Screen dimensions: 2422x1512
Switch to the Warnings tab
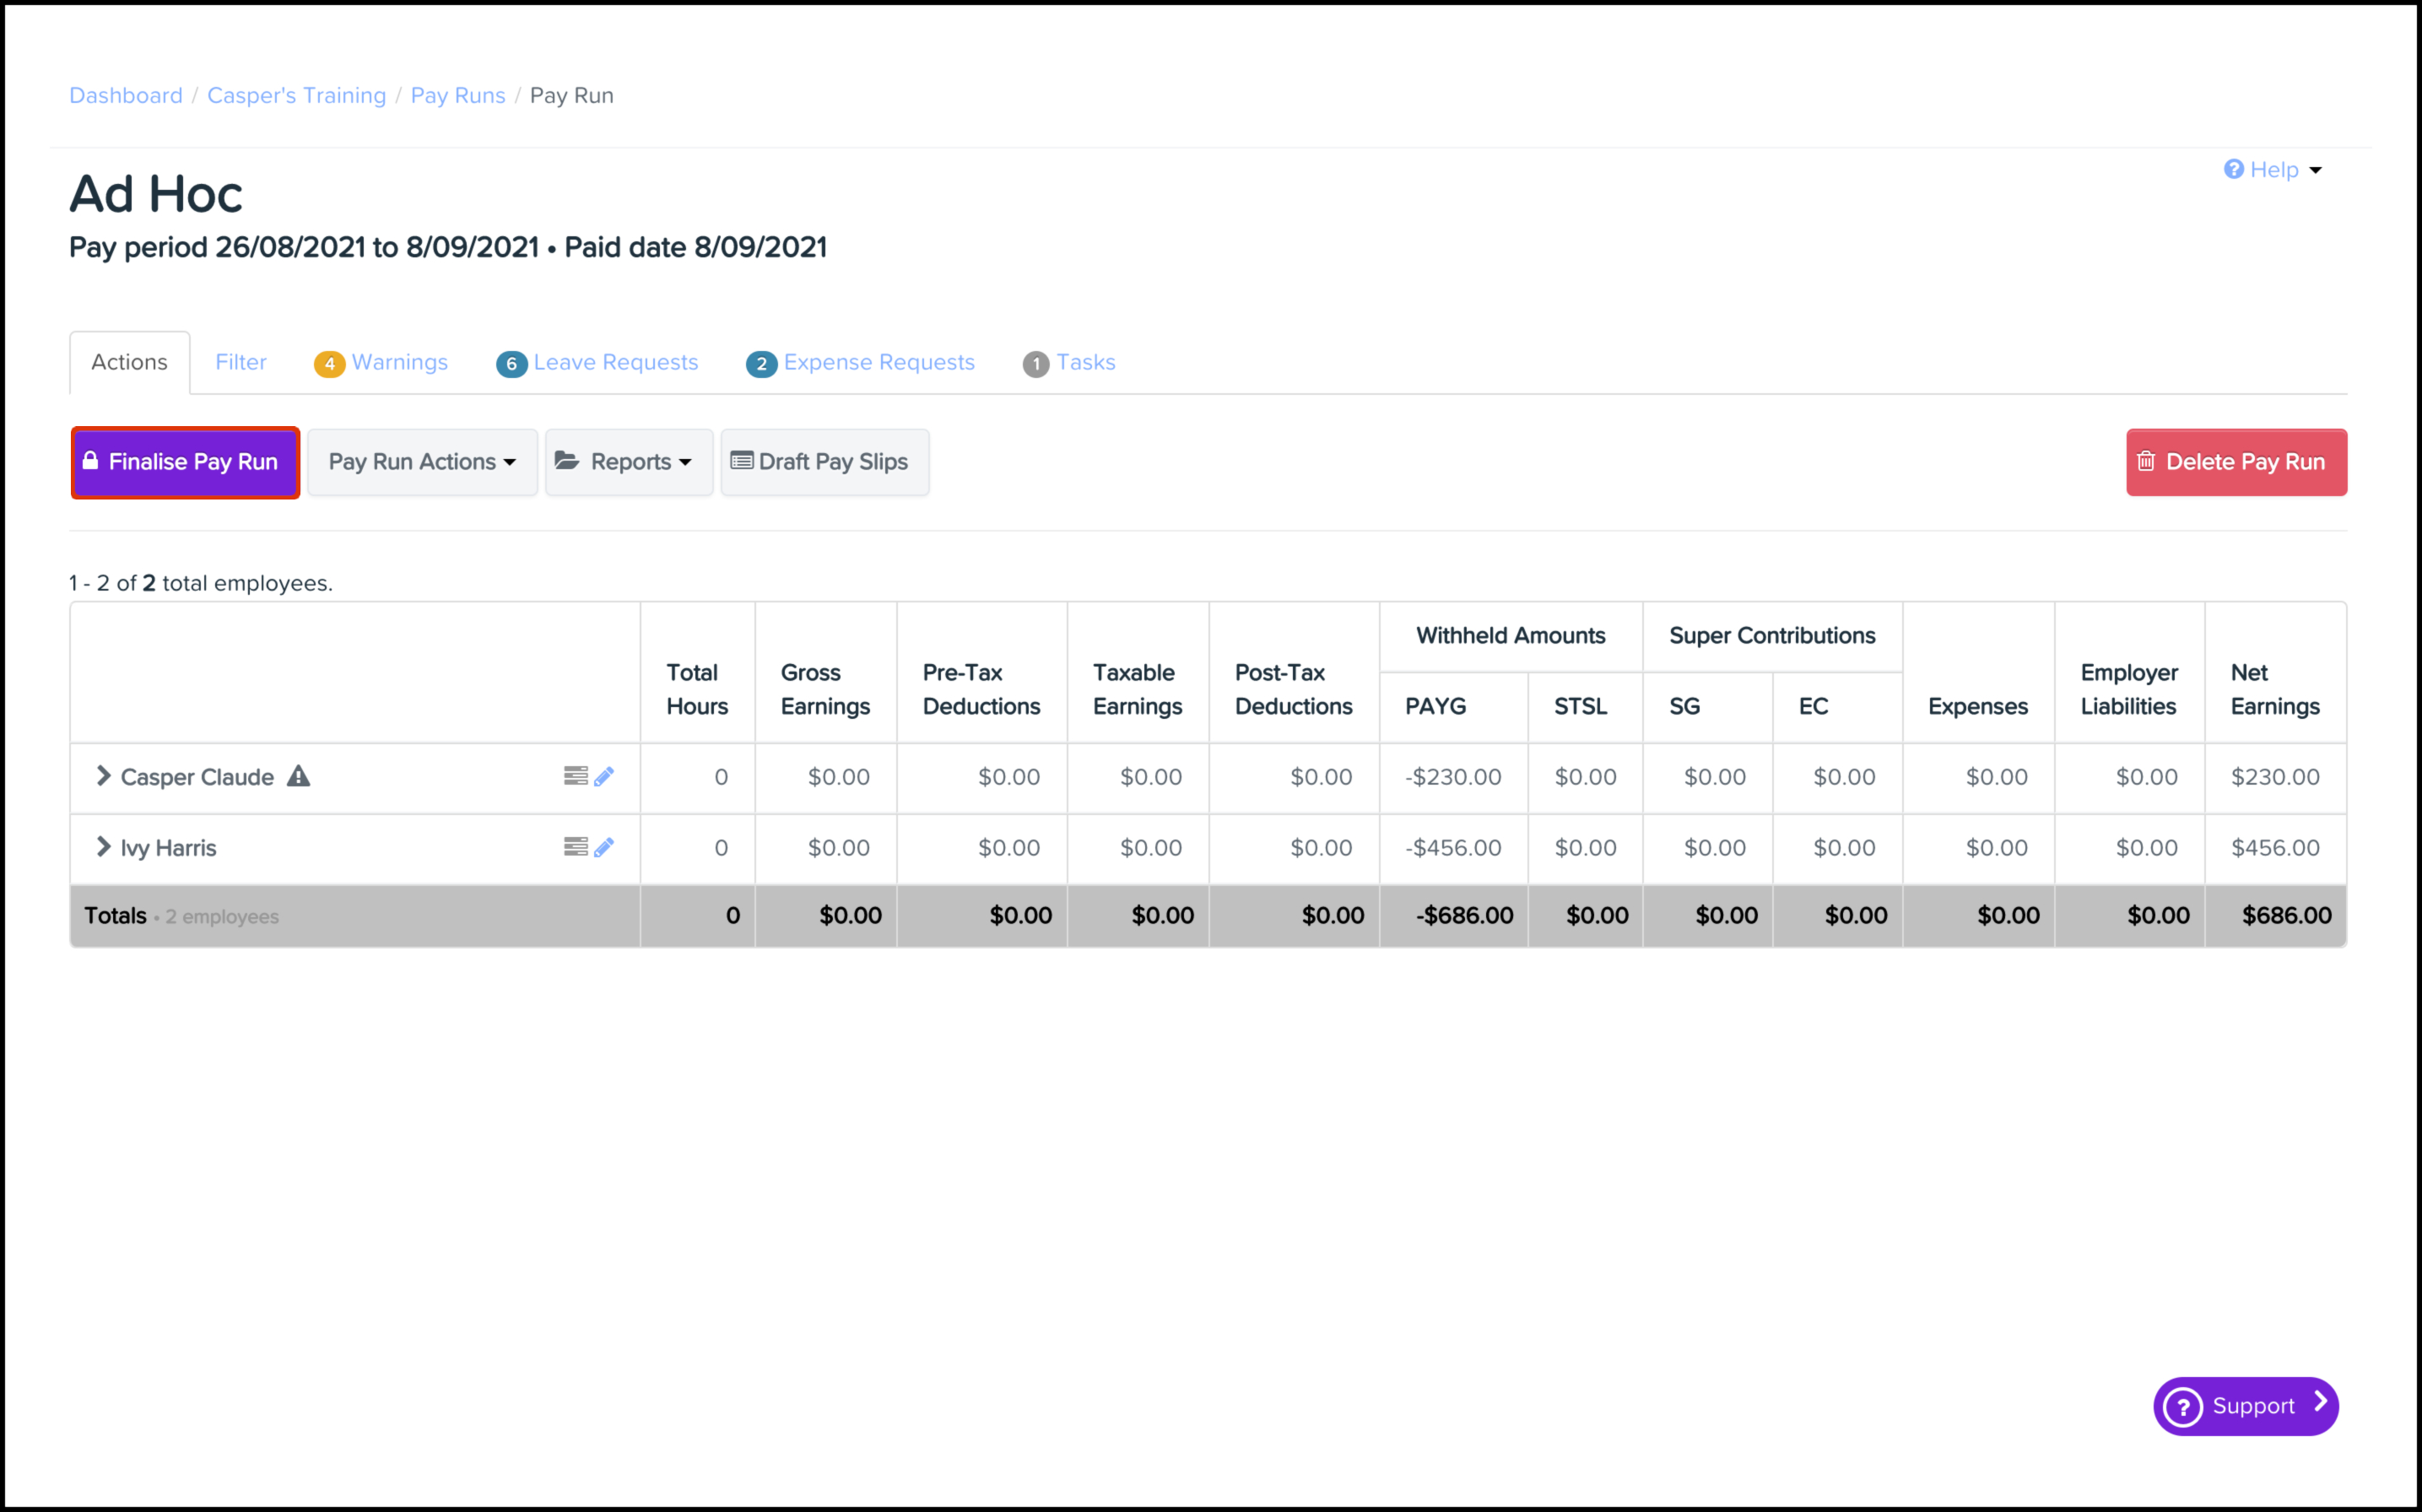coord(382,363)
